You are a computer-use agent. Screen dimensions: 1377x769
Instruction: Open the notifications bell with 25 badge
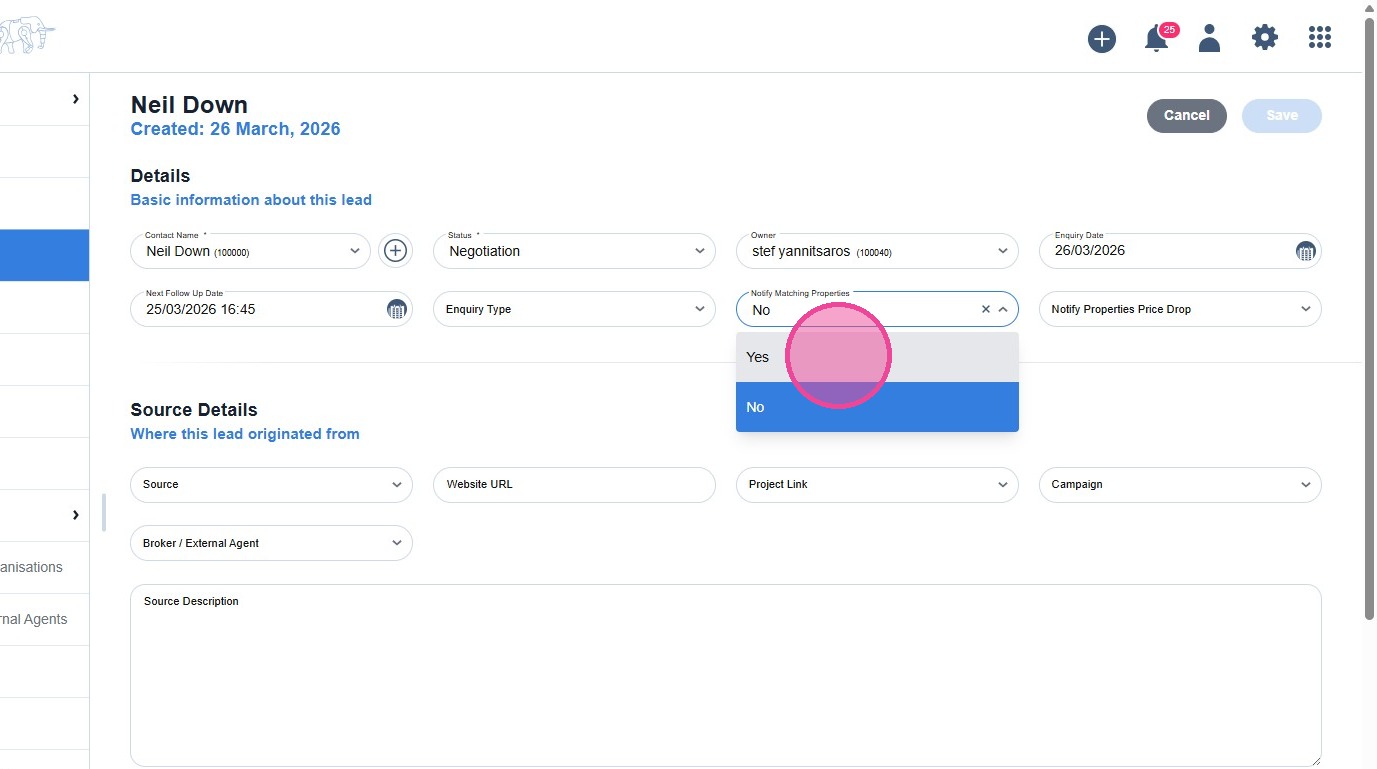click(1159, 38)
